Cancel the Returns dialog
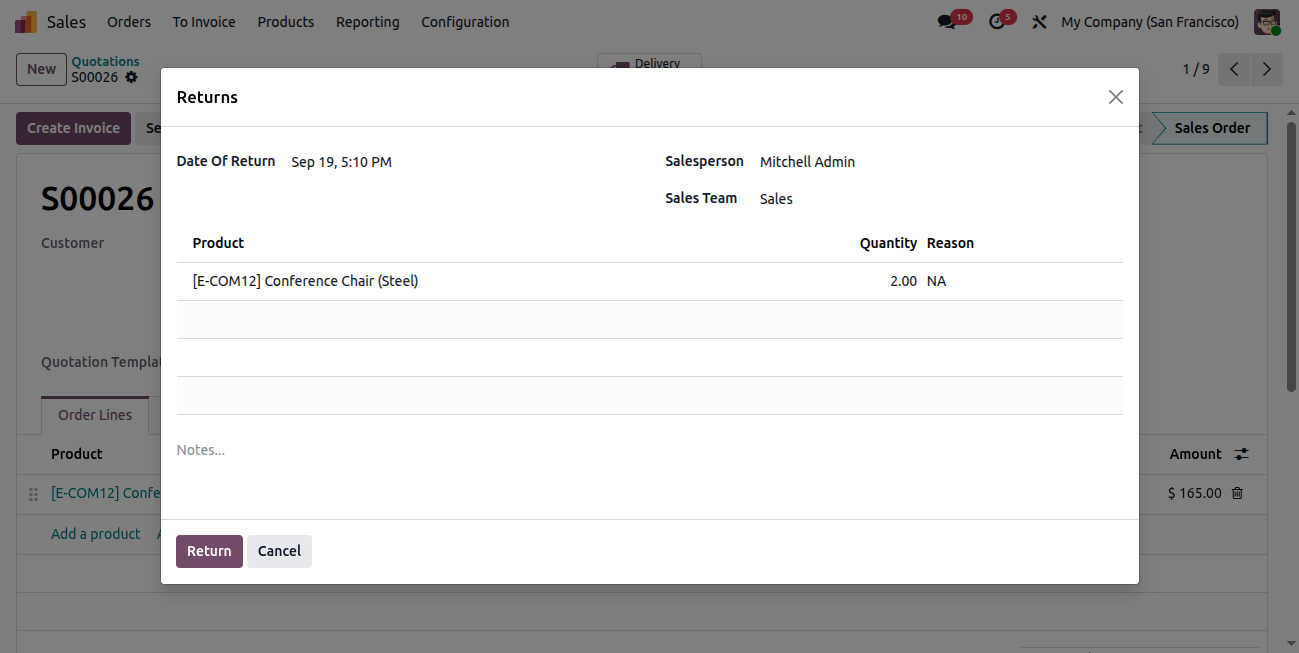Screen dimensions: 1299x653 [279, 551]
